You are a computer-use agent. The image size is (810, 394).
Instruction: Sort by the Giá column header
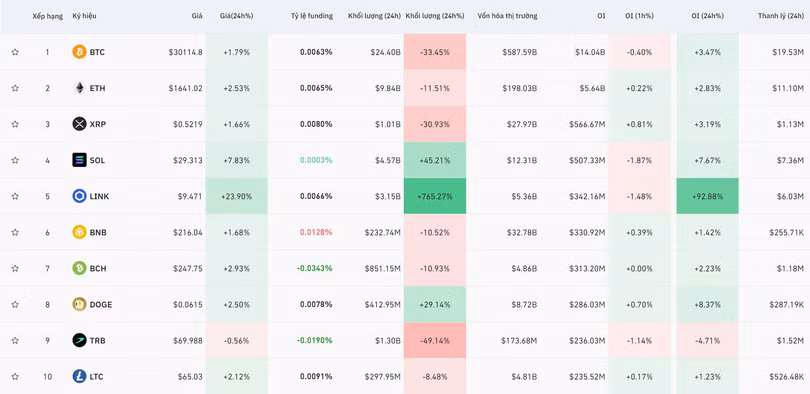[197, 16]
